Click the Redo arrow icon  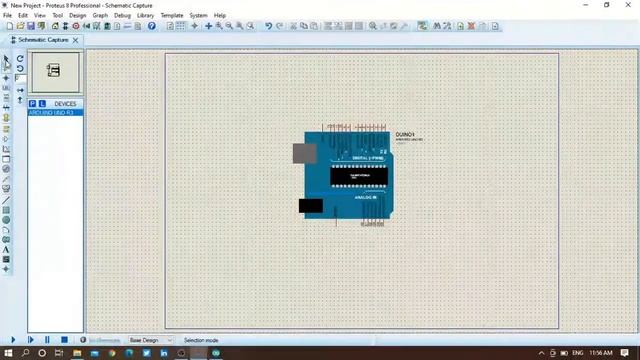click(280, 26)
